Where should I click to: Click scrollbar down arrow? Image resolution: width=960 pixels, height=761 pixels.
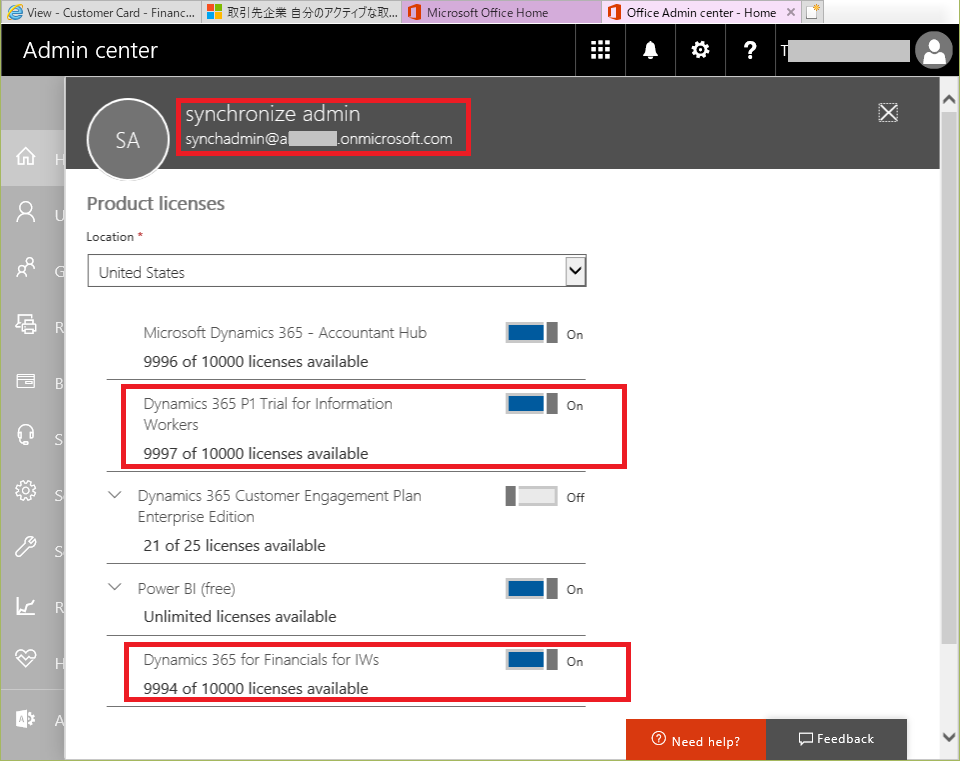(x=948, y=737)
